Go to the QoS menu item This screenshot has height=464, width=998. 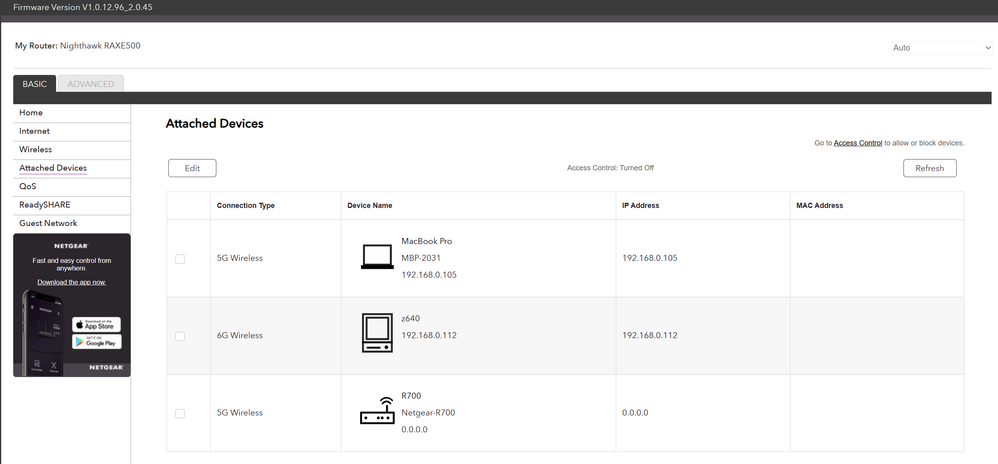pos(28,186)
